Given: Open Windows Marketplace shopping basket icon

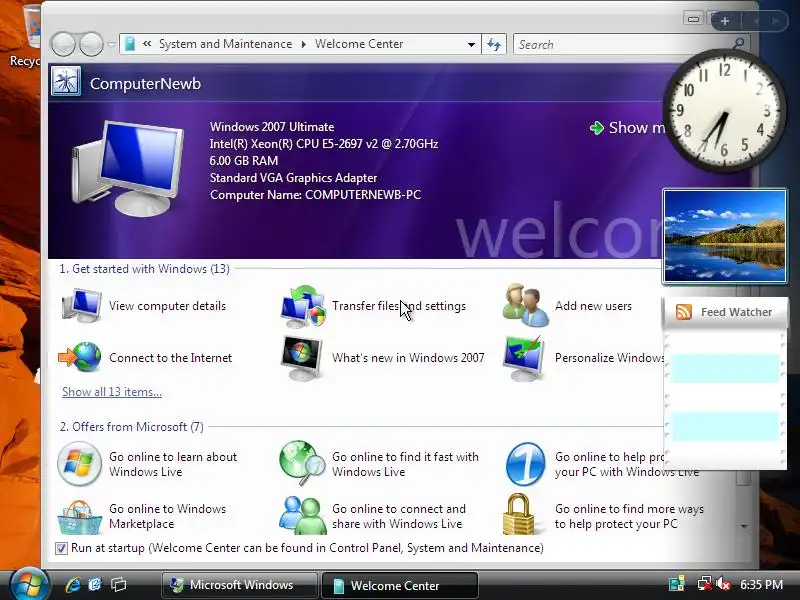Looking at the screenshot, I should coord(80,517).
